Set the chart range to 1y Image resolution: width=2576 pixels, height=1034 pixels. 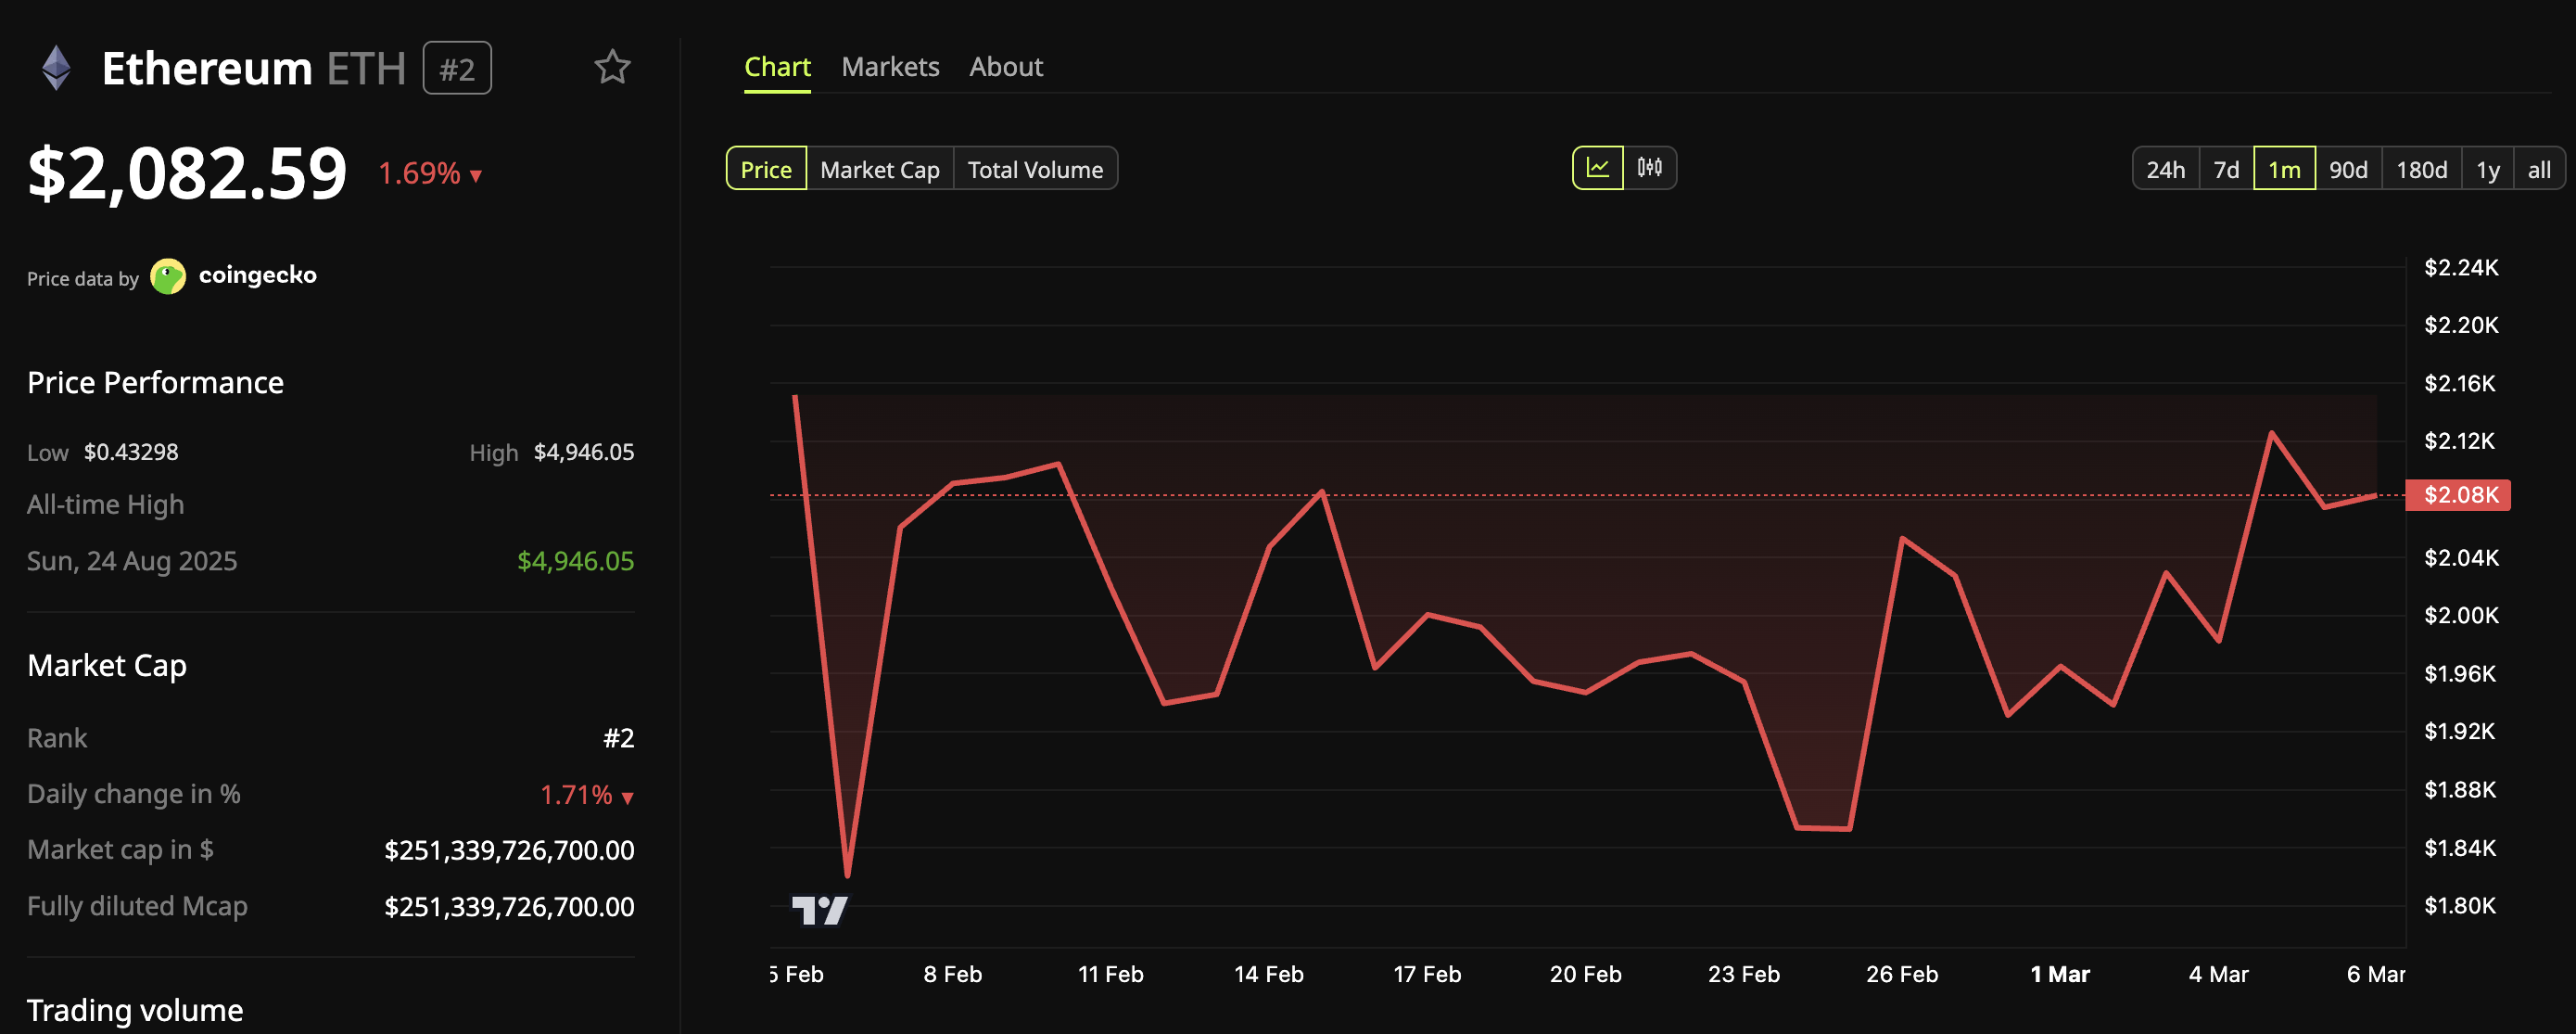2487,169
